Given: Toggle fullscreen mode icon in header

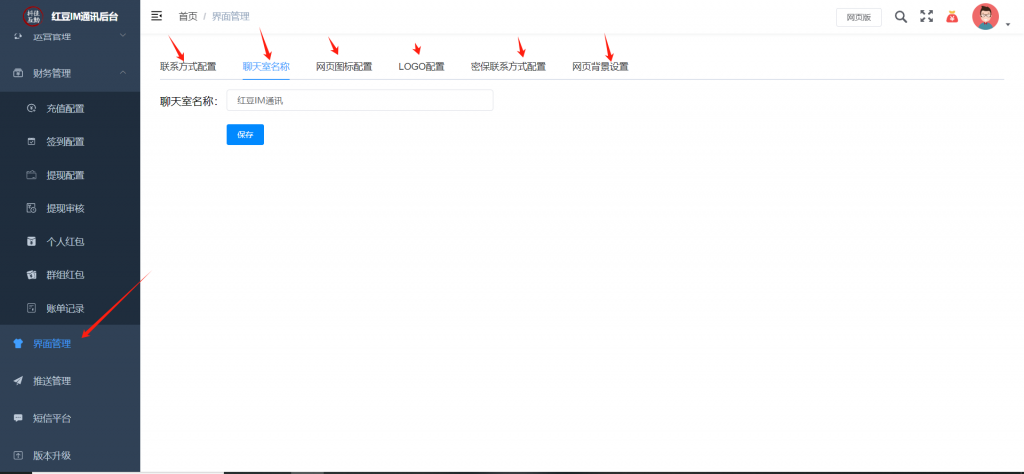Looking at the screenshot, I should pos(926,16).
